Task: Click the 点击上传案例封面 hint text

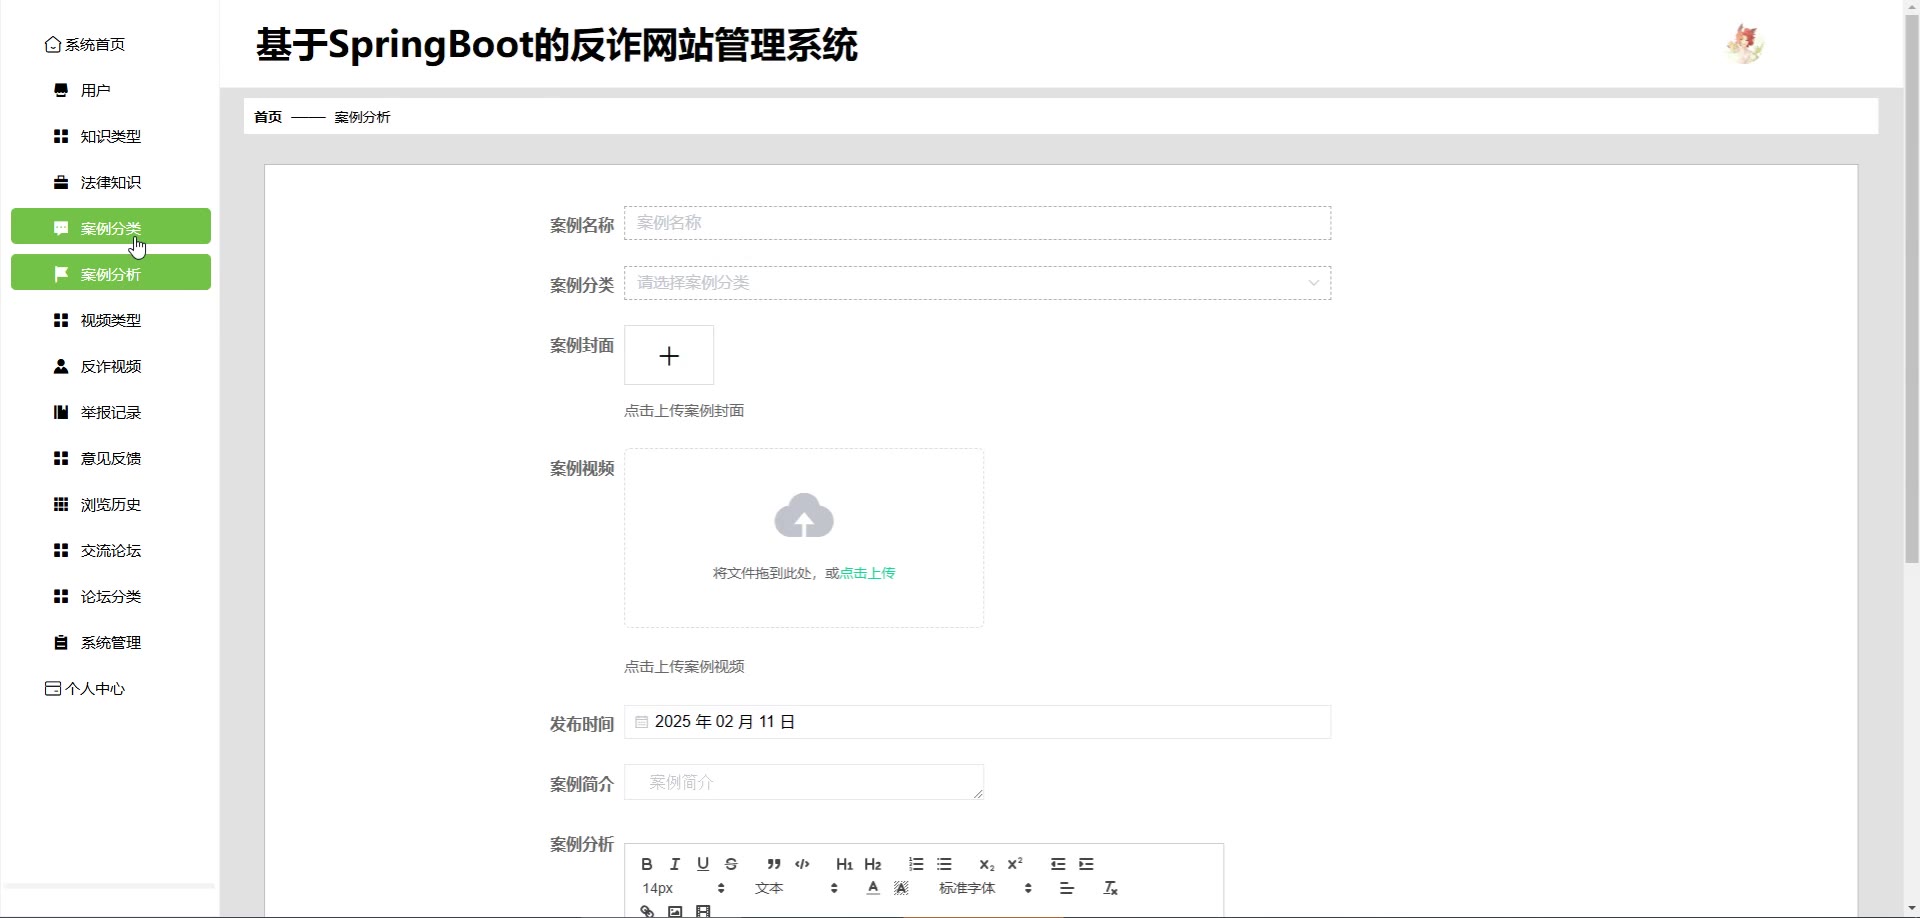Action: pos(684,411)
